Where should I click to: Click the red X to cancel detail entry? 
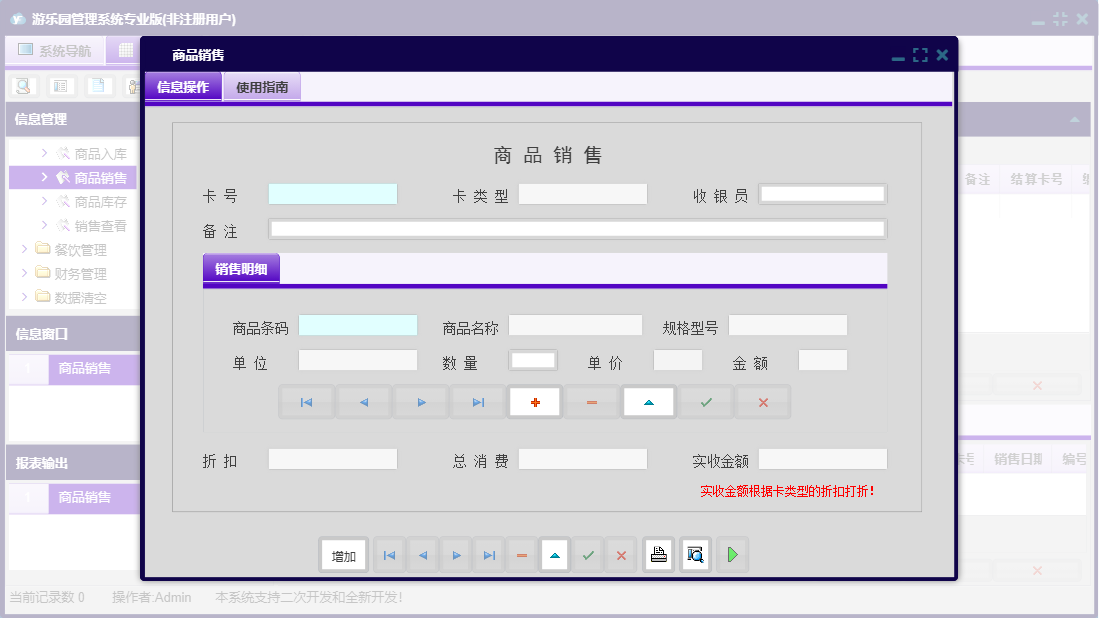tap(762, 401)
